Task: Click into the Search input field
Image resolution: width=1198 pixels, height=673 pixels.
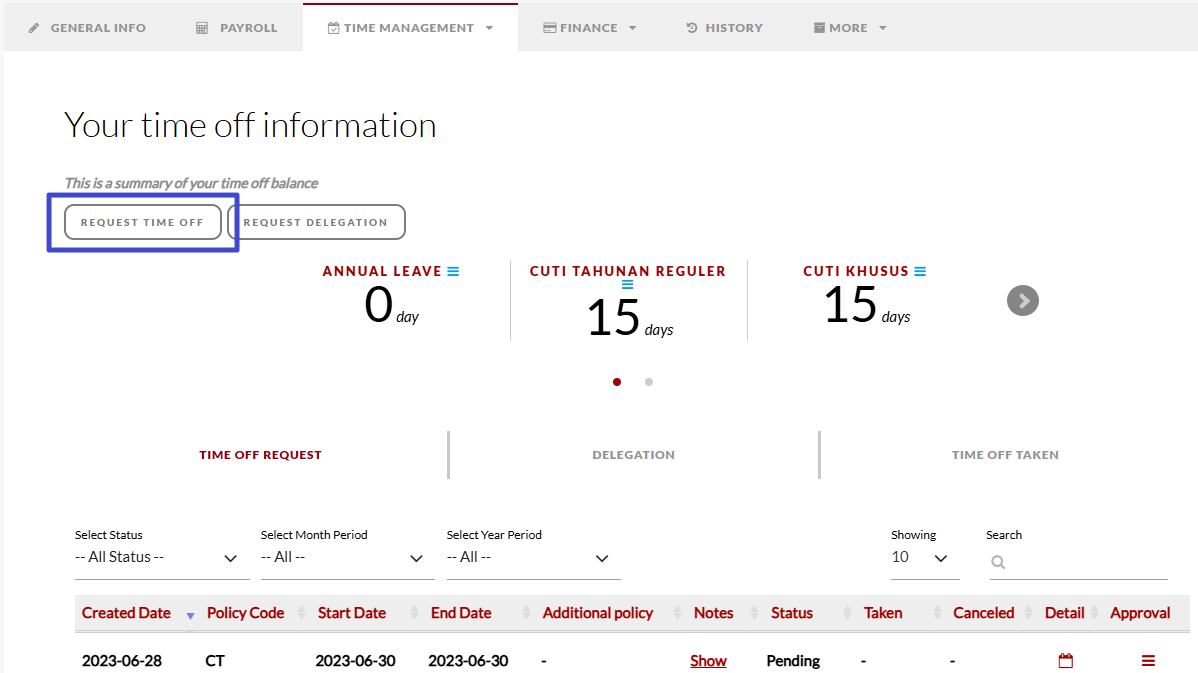Action: click(1085, 563)
